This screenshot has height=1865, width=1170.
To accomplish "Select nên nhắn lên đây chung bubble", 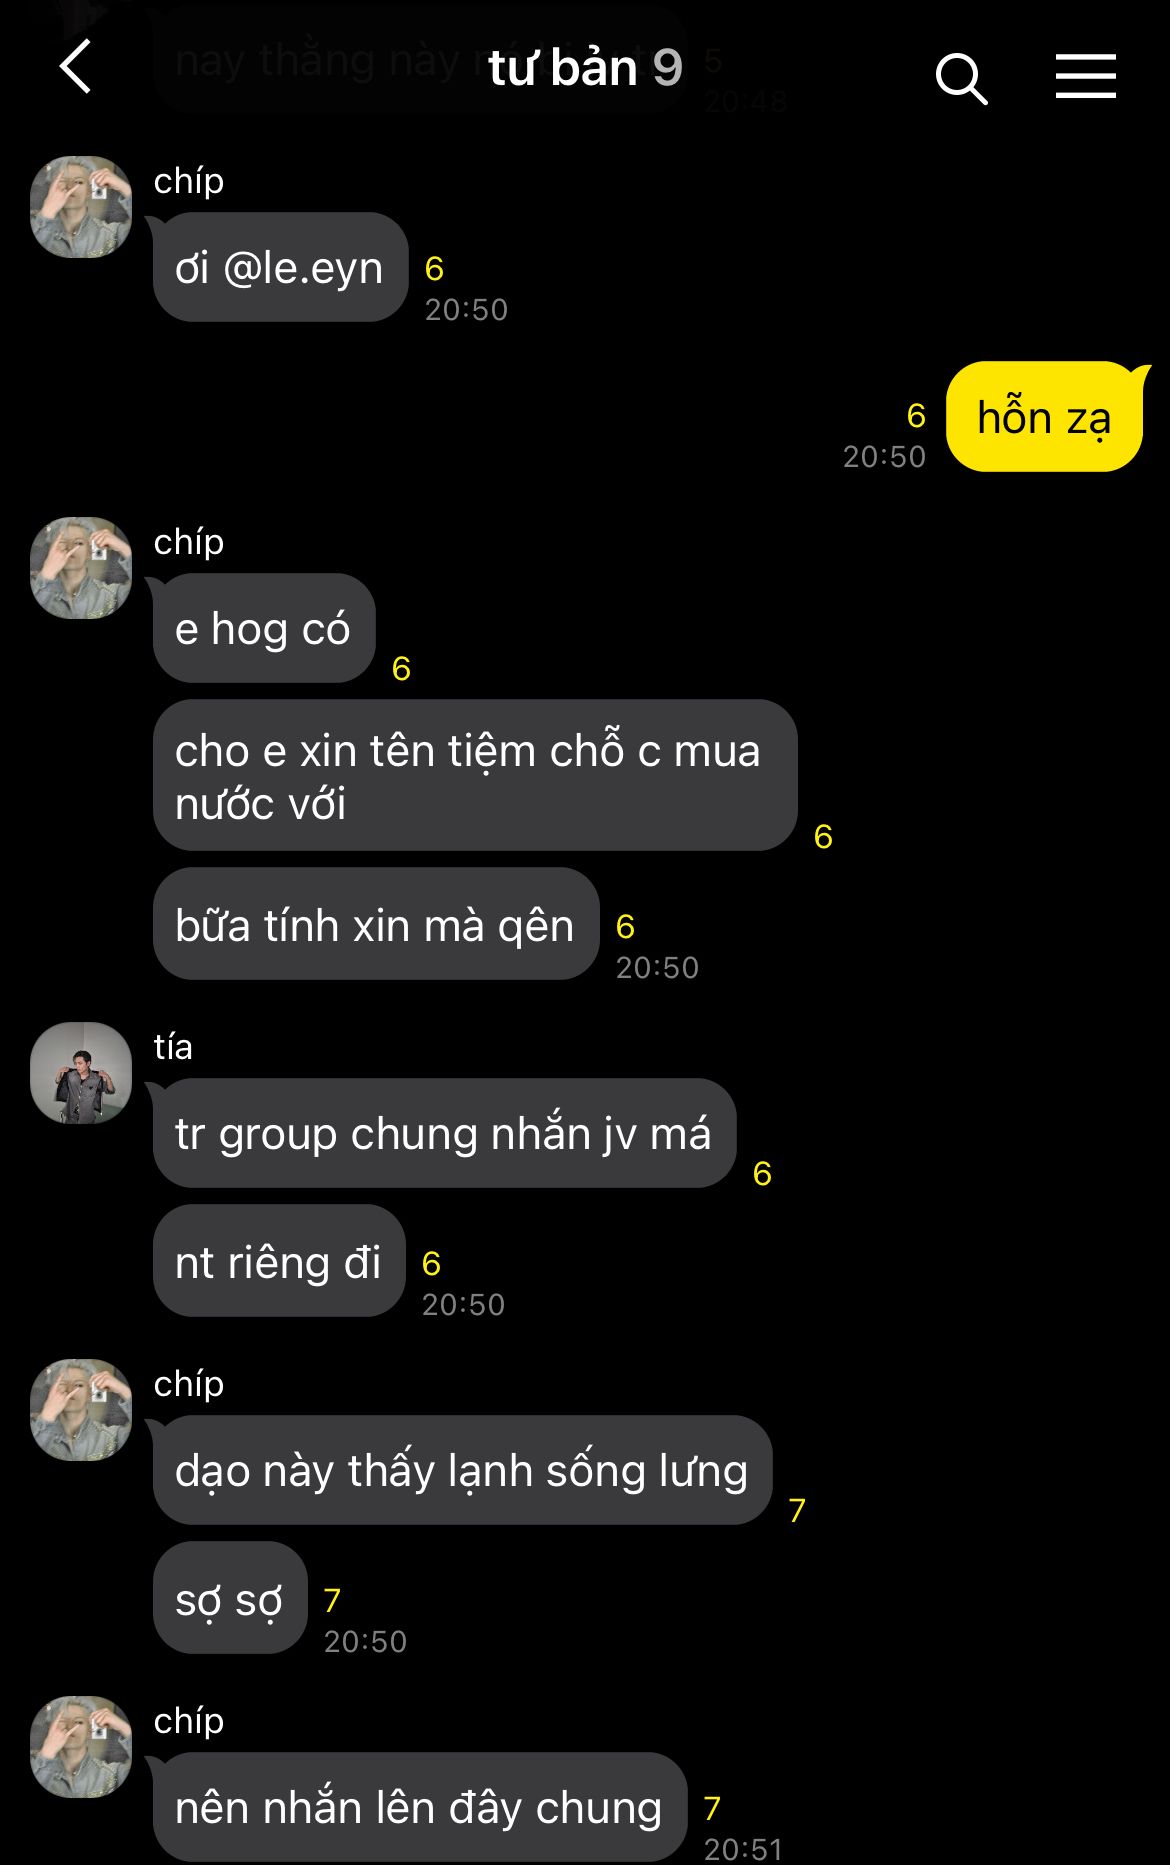I will tap(420, 1807).
